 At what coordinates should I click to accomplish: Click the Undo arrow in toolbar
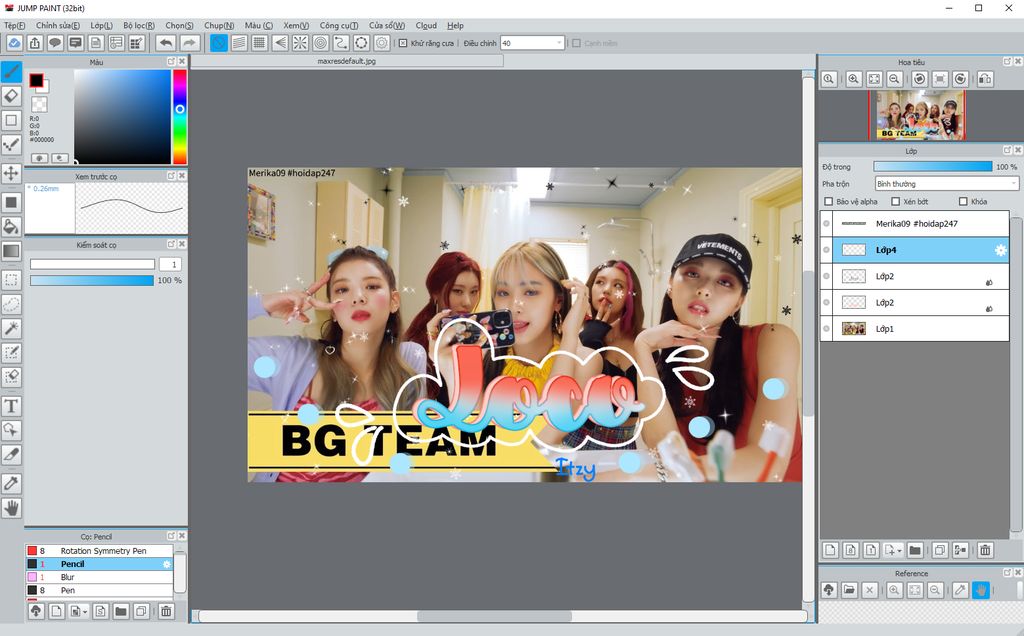pos(167,43)
